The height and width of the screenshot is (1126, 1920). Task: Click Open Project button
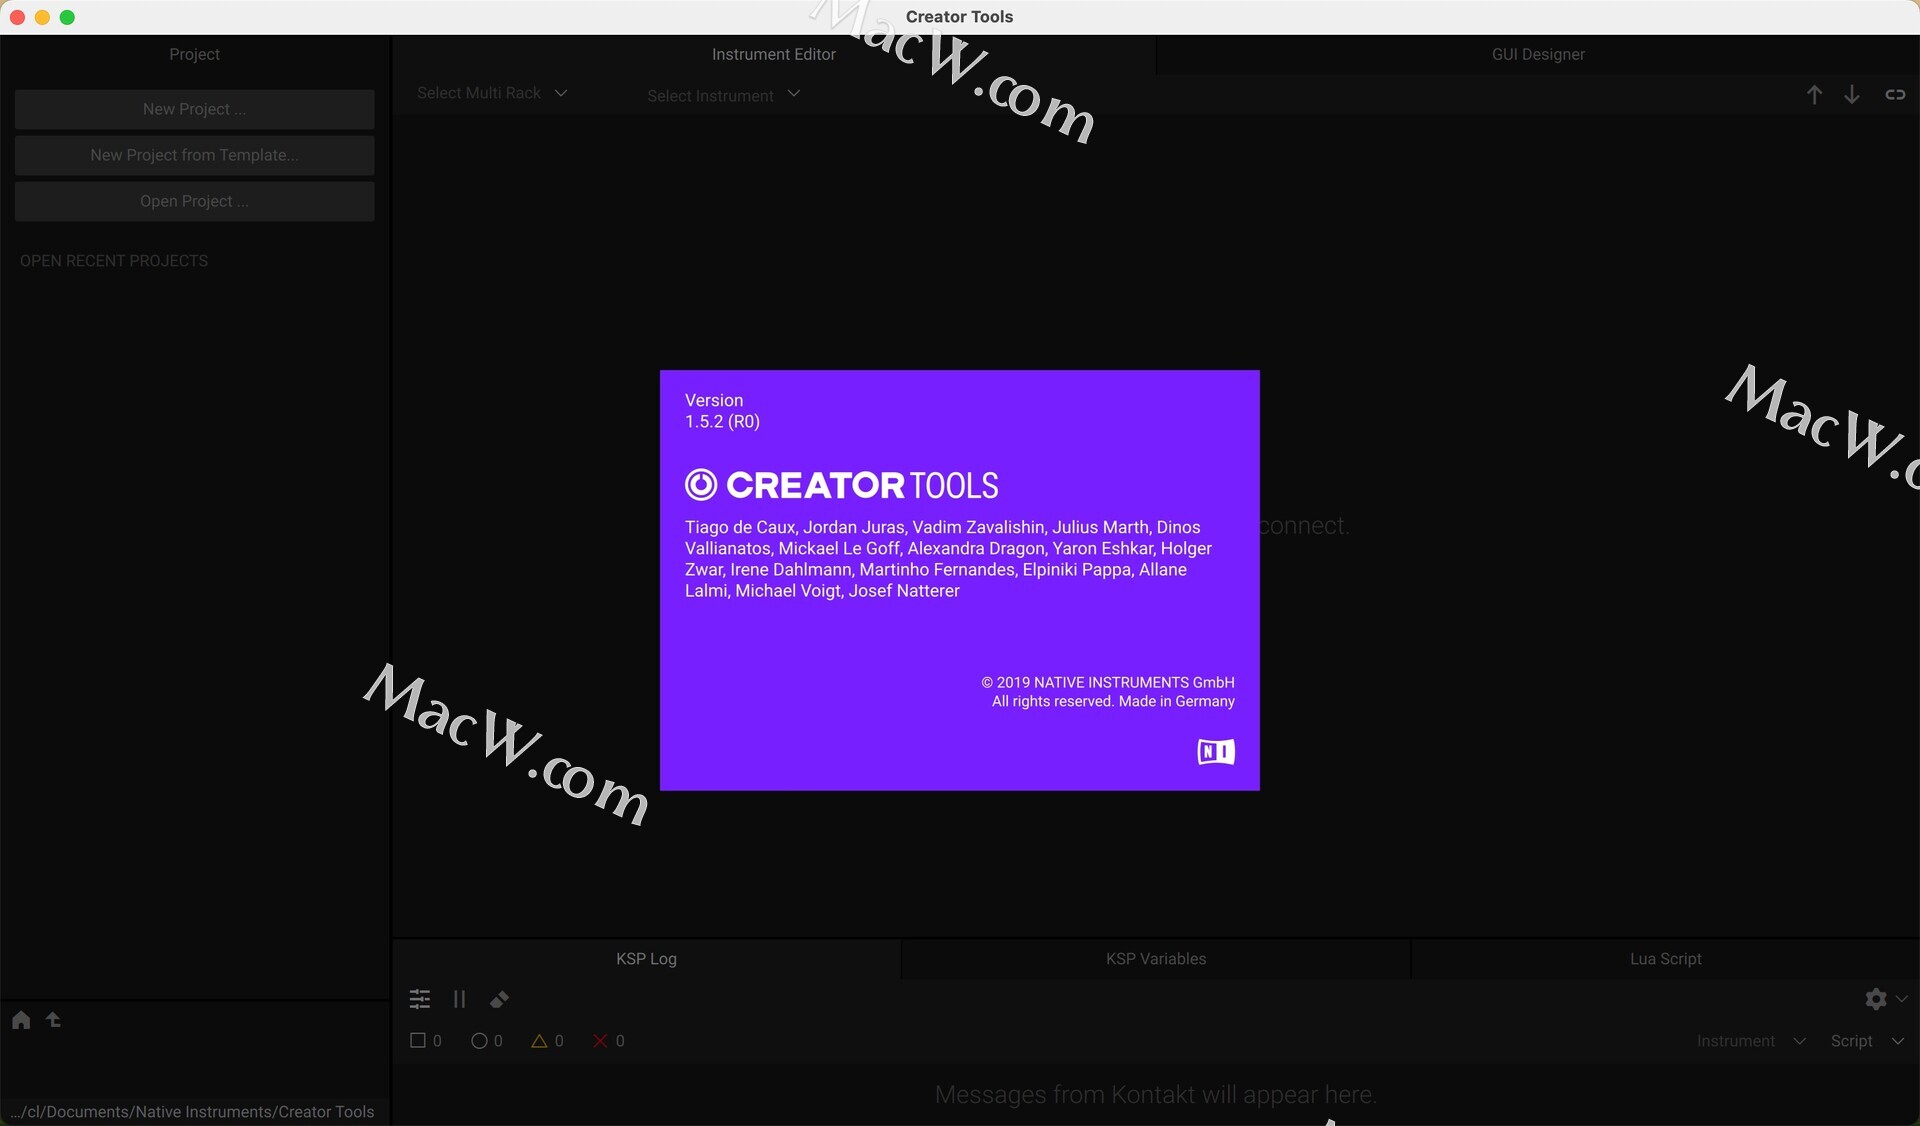[x=195, y=201]
